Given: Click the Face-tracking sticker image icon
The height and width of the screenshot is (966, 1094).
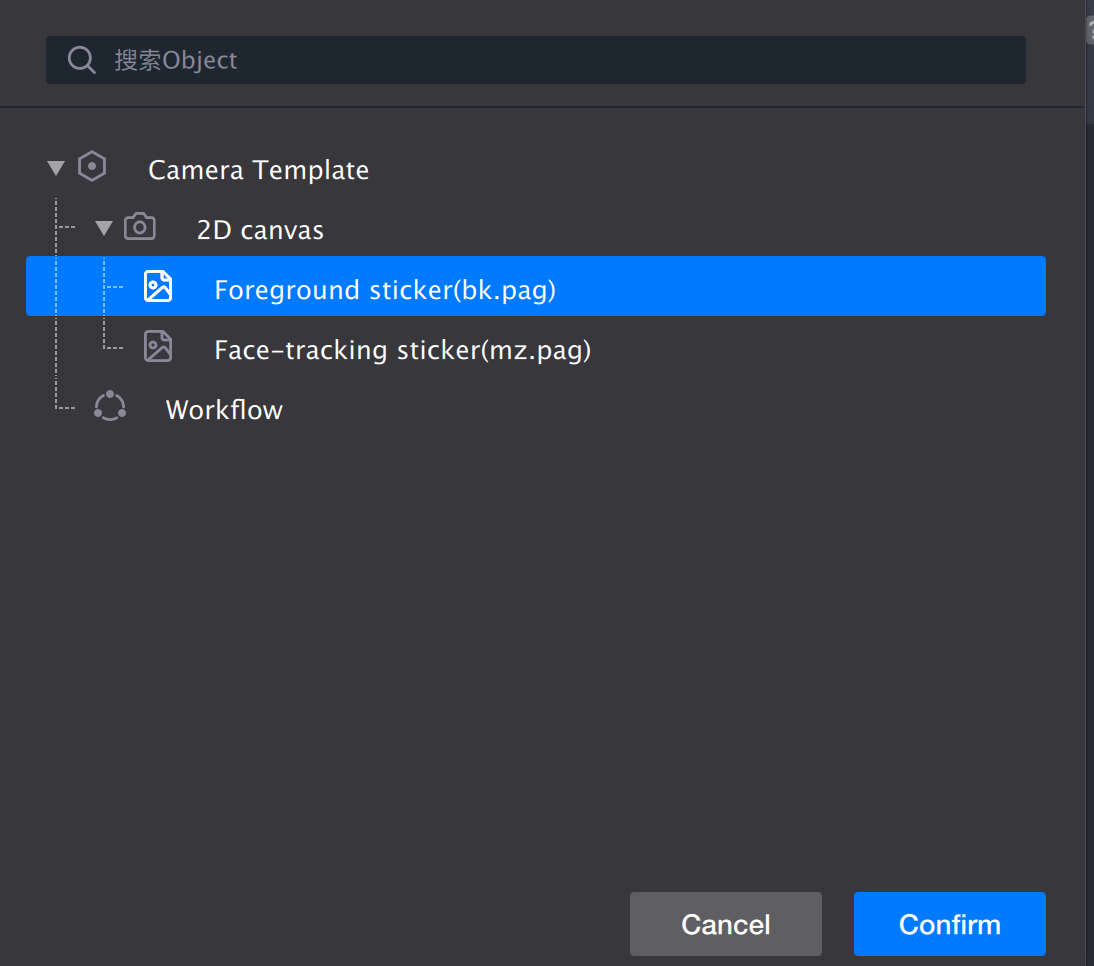Looking at the screenshot, I should 158,347.
